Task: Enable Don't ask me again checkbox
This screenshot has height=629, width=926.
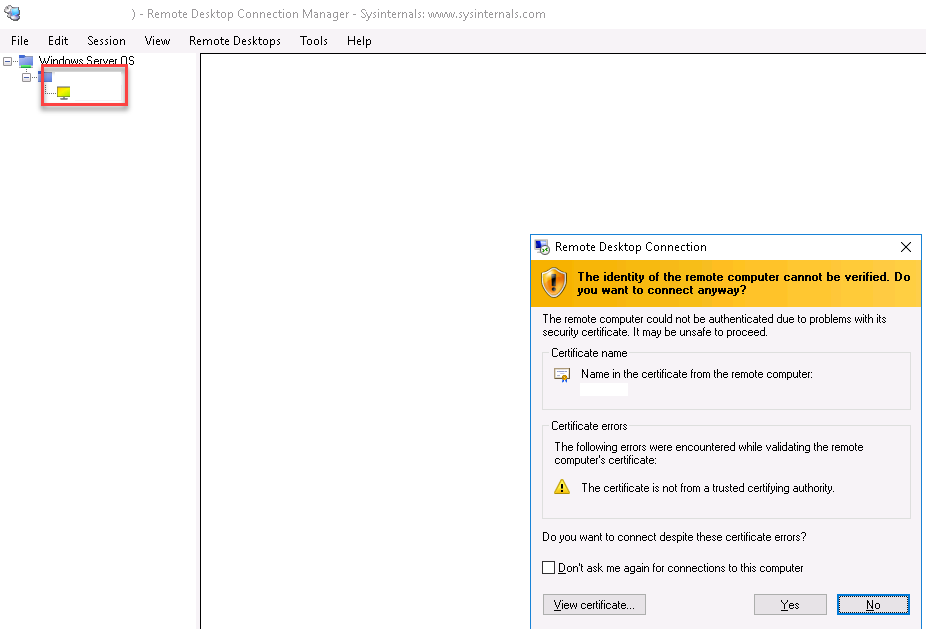Action: 549,568
